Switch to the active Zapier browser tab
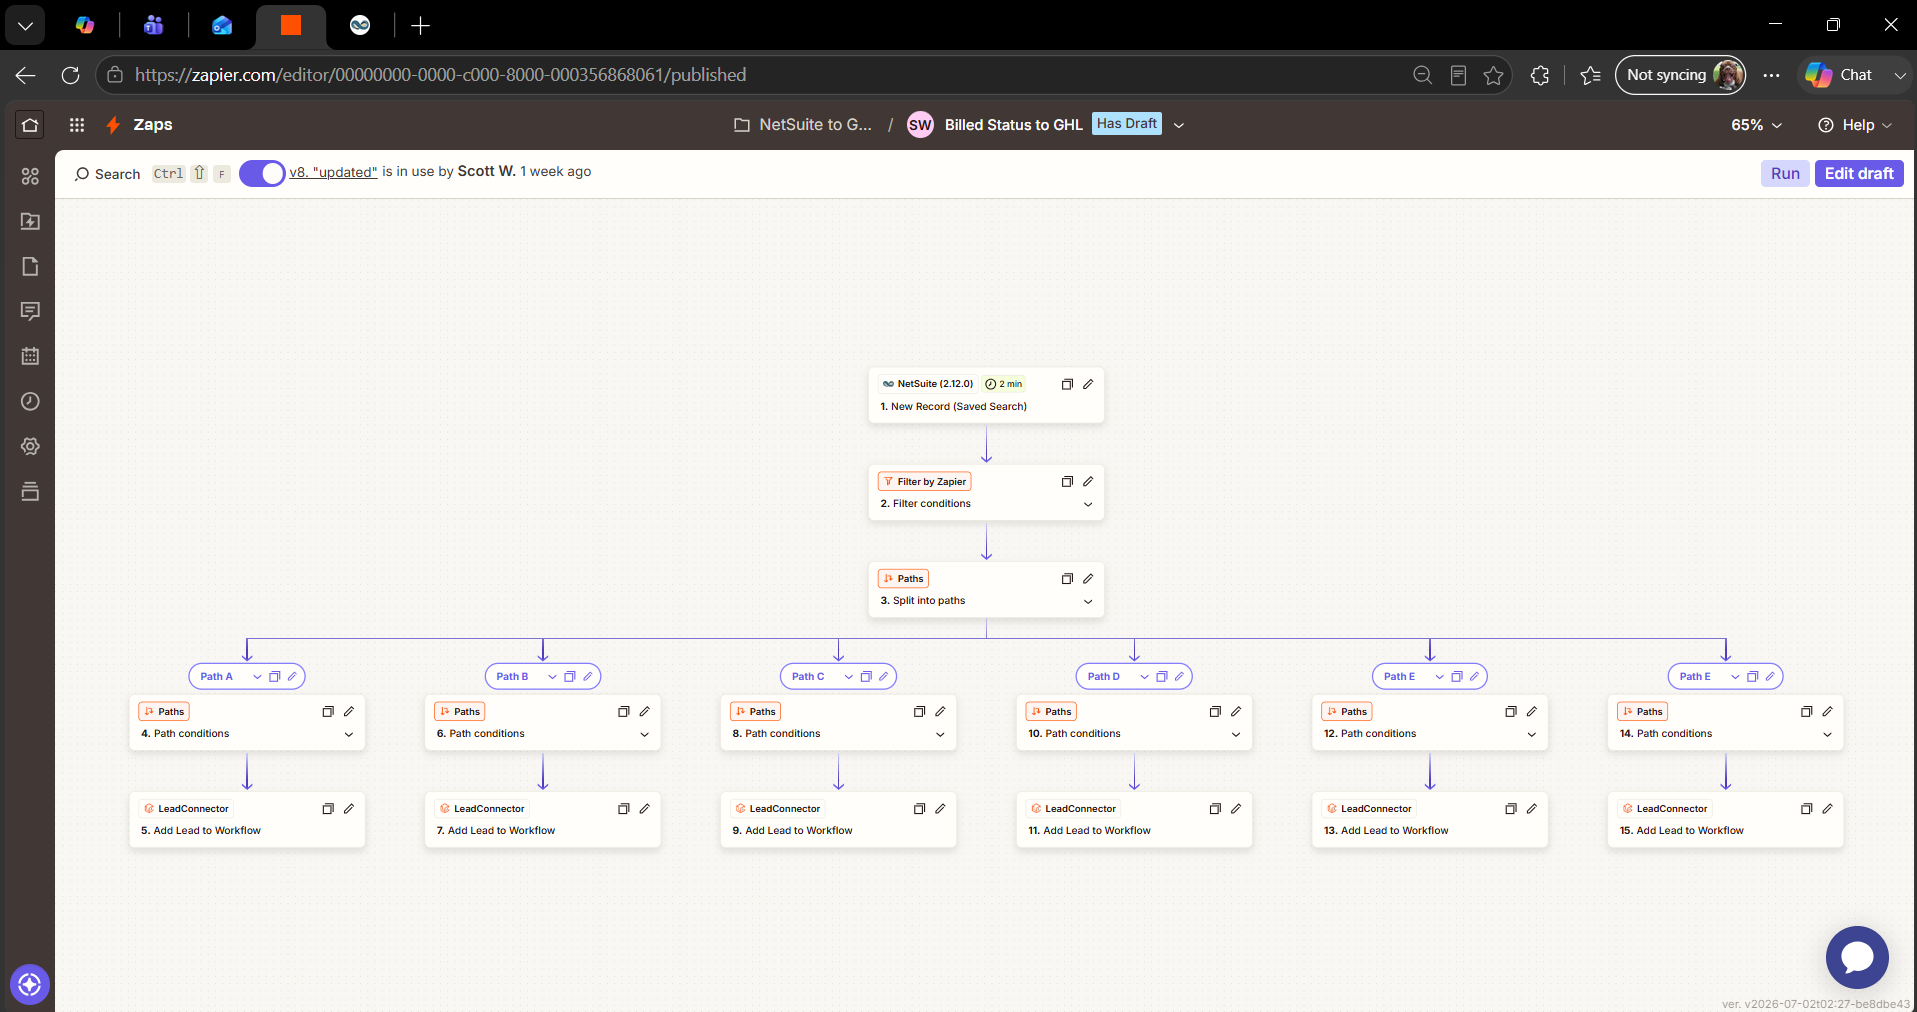Screen dimensions: 1917x1012 pyautogui.click(x=291, y=26)
